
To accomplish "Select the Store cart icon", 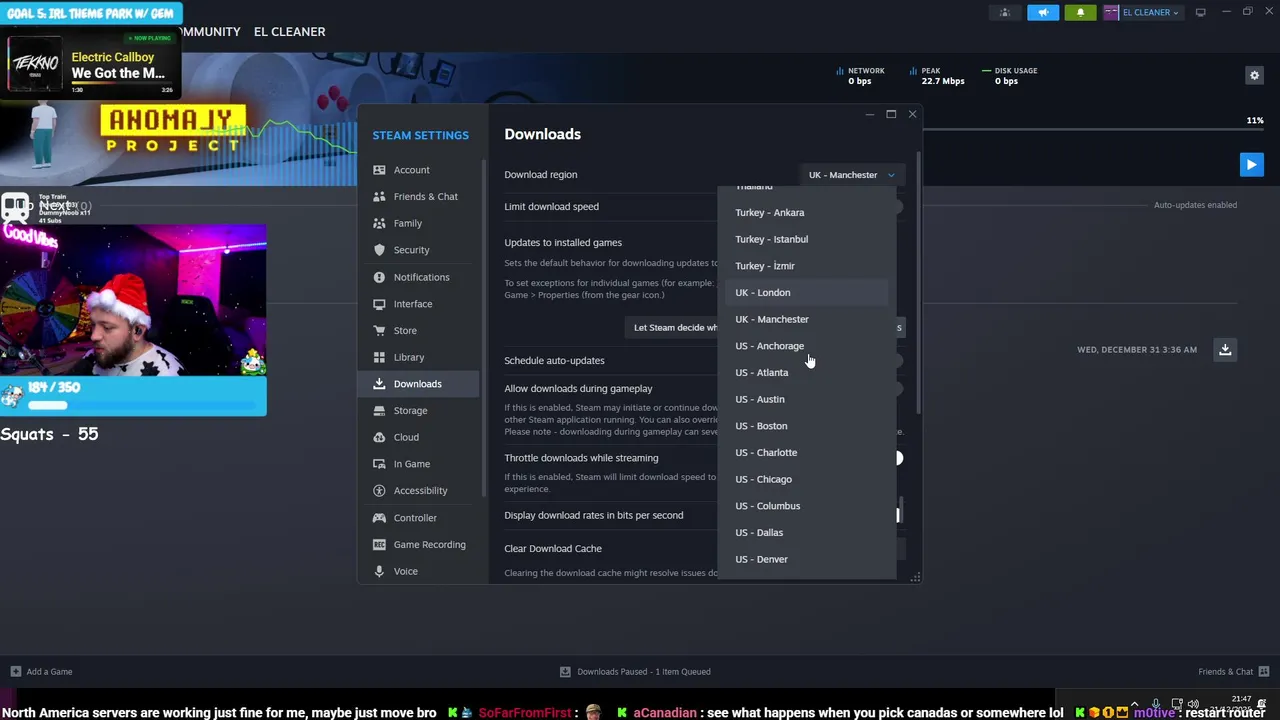I will (379, 330).
